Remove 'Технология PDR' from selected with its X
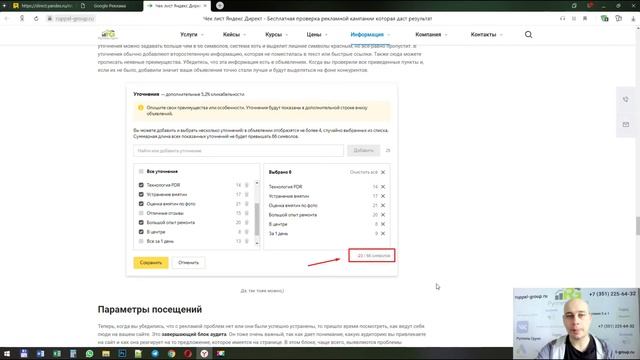 pos(383,187)
